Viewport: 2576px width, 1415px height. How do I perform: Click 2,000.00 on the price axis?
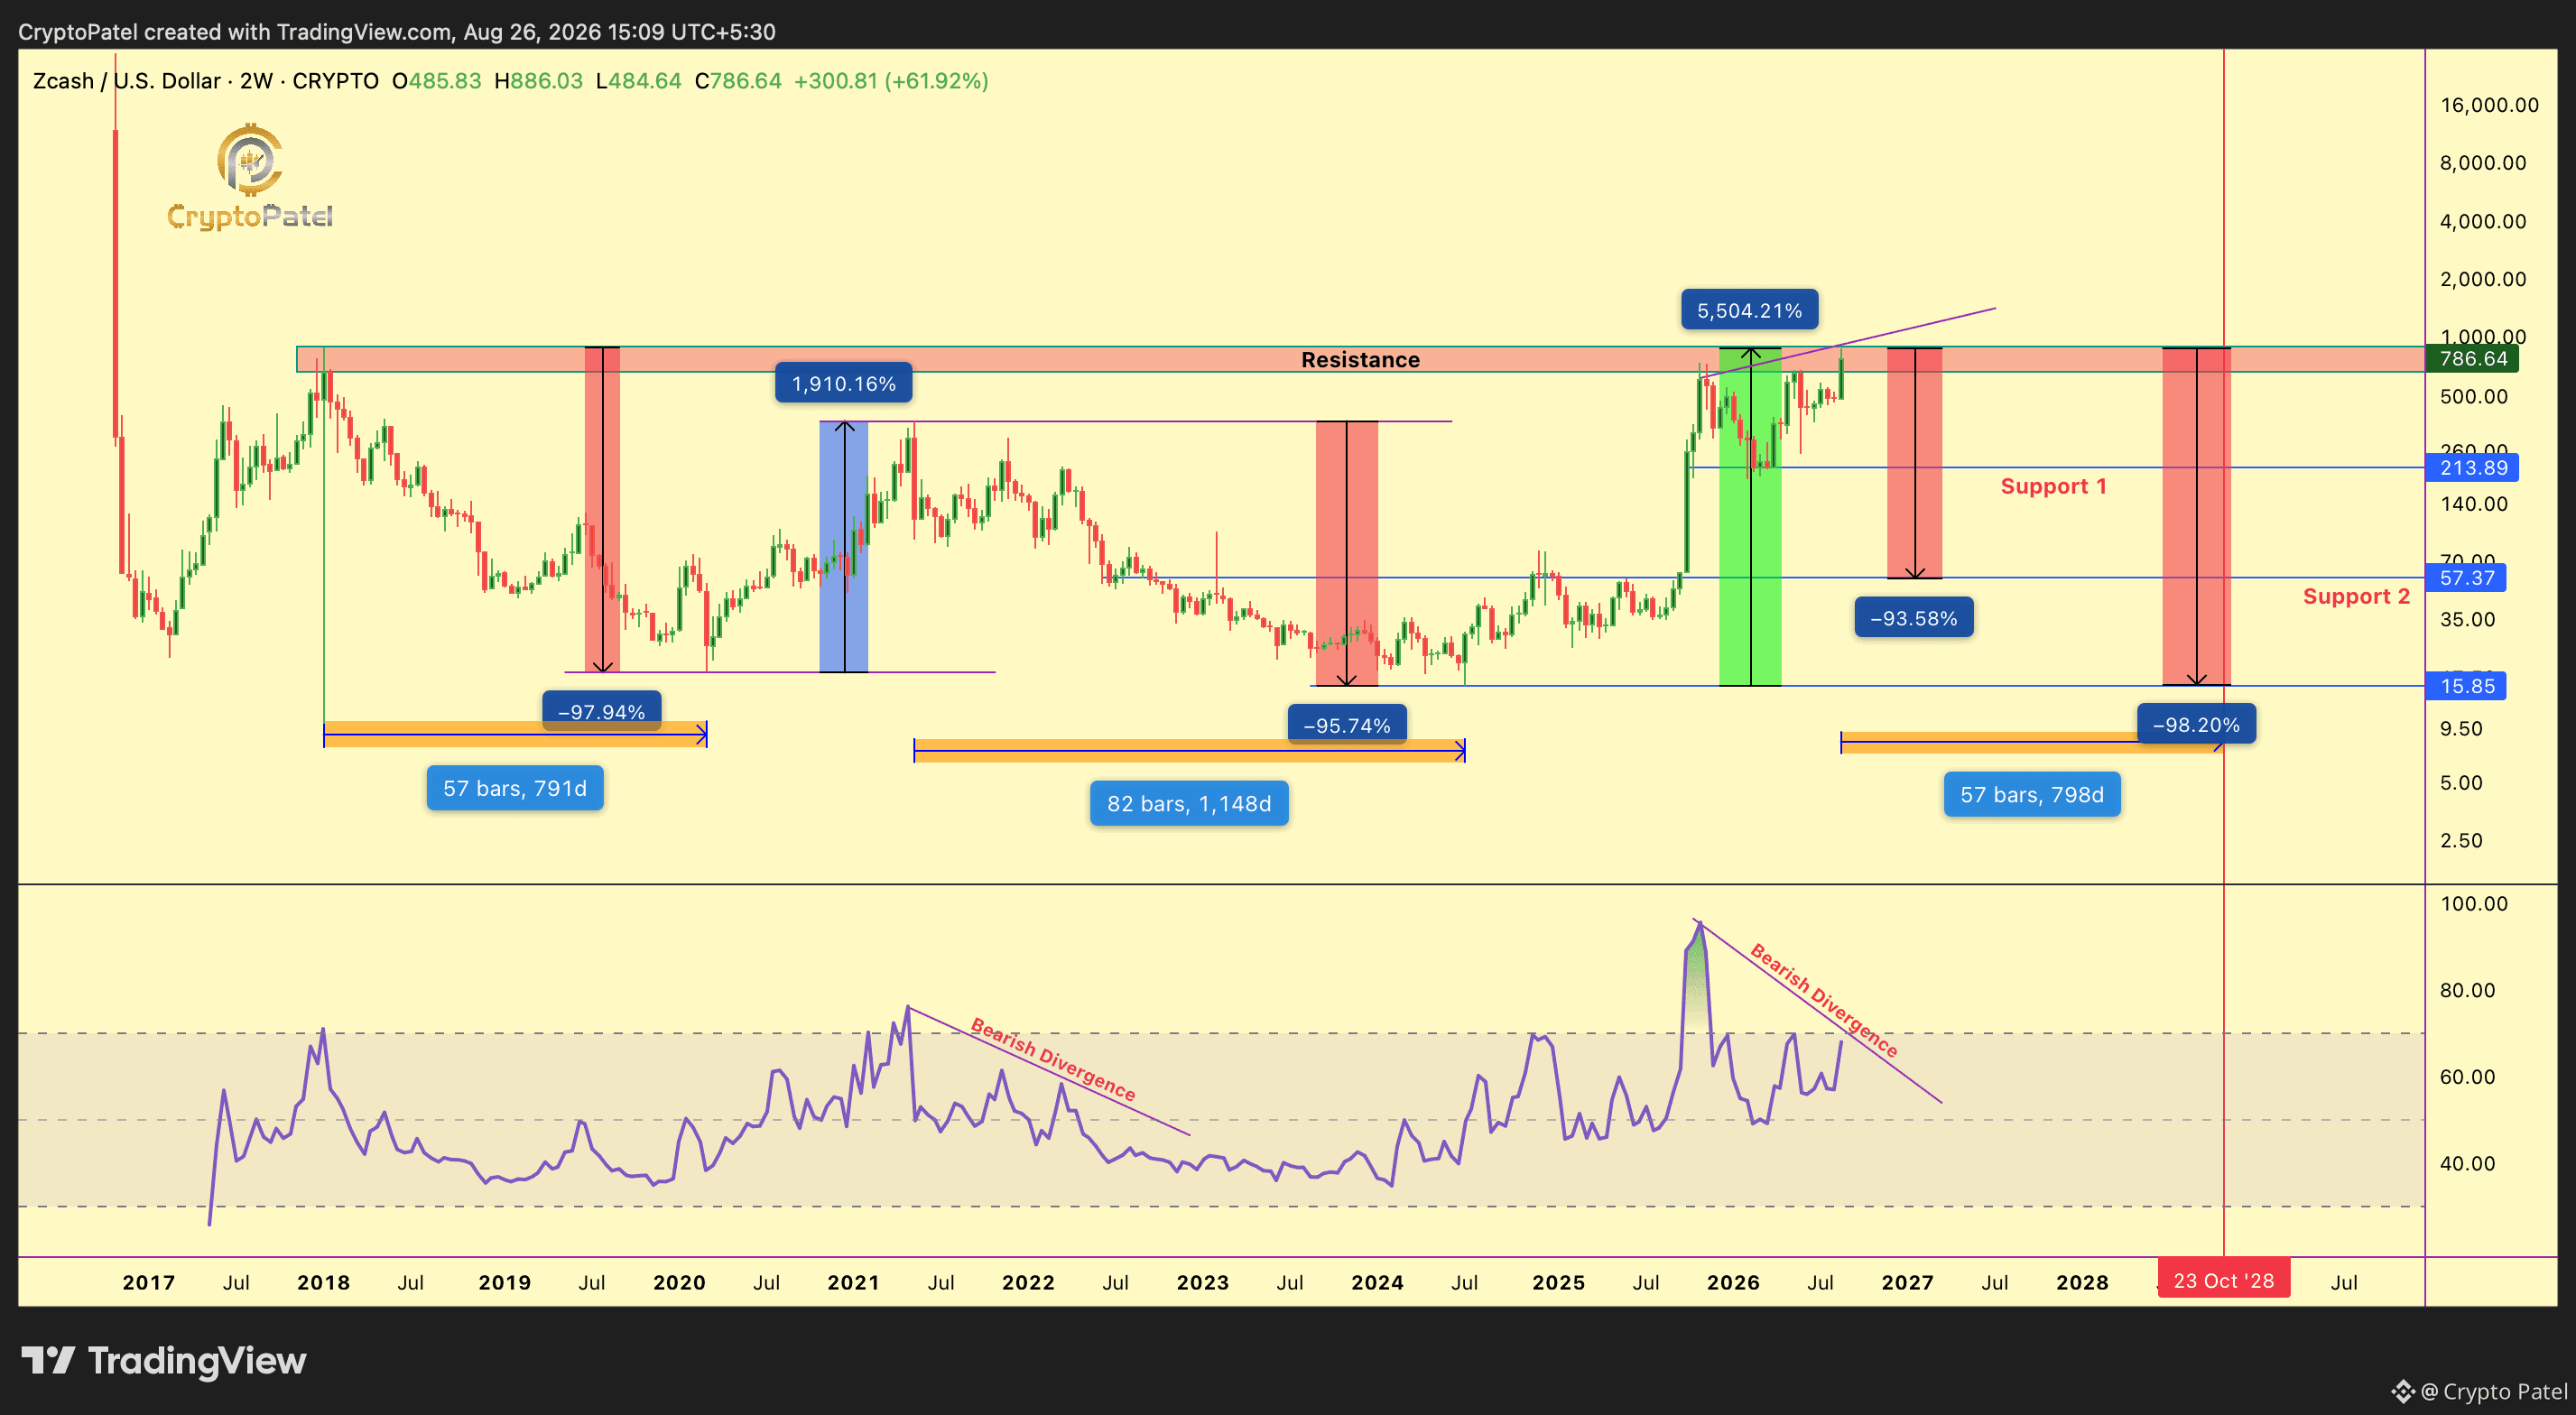2483,279
